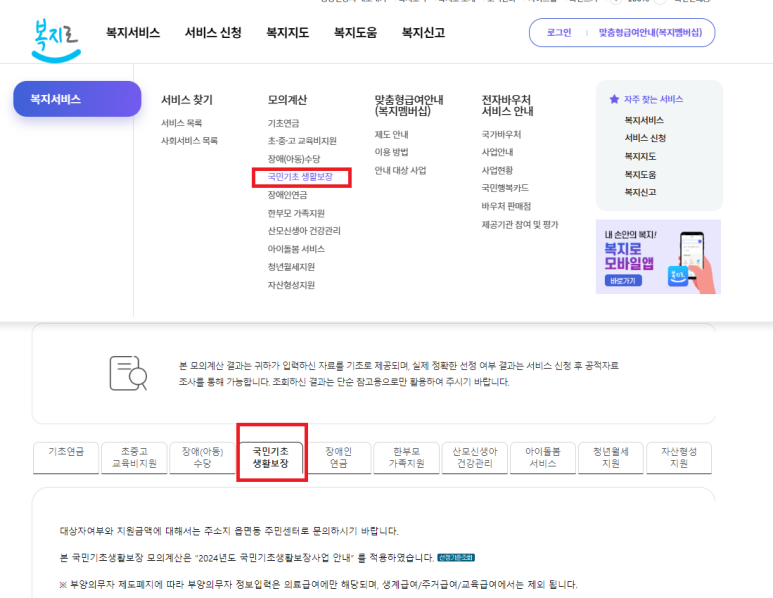Image resolution: width=773 pixels, height=598 pixels.
Task: Click text '대상자여부와 지원금액에 대해서는'
Action: pyautogui.click(x=130, y=531)
